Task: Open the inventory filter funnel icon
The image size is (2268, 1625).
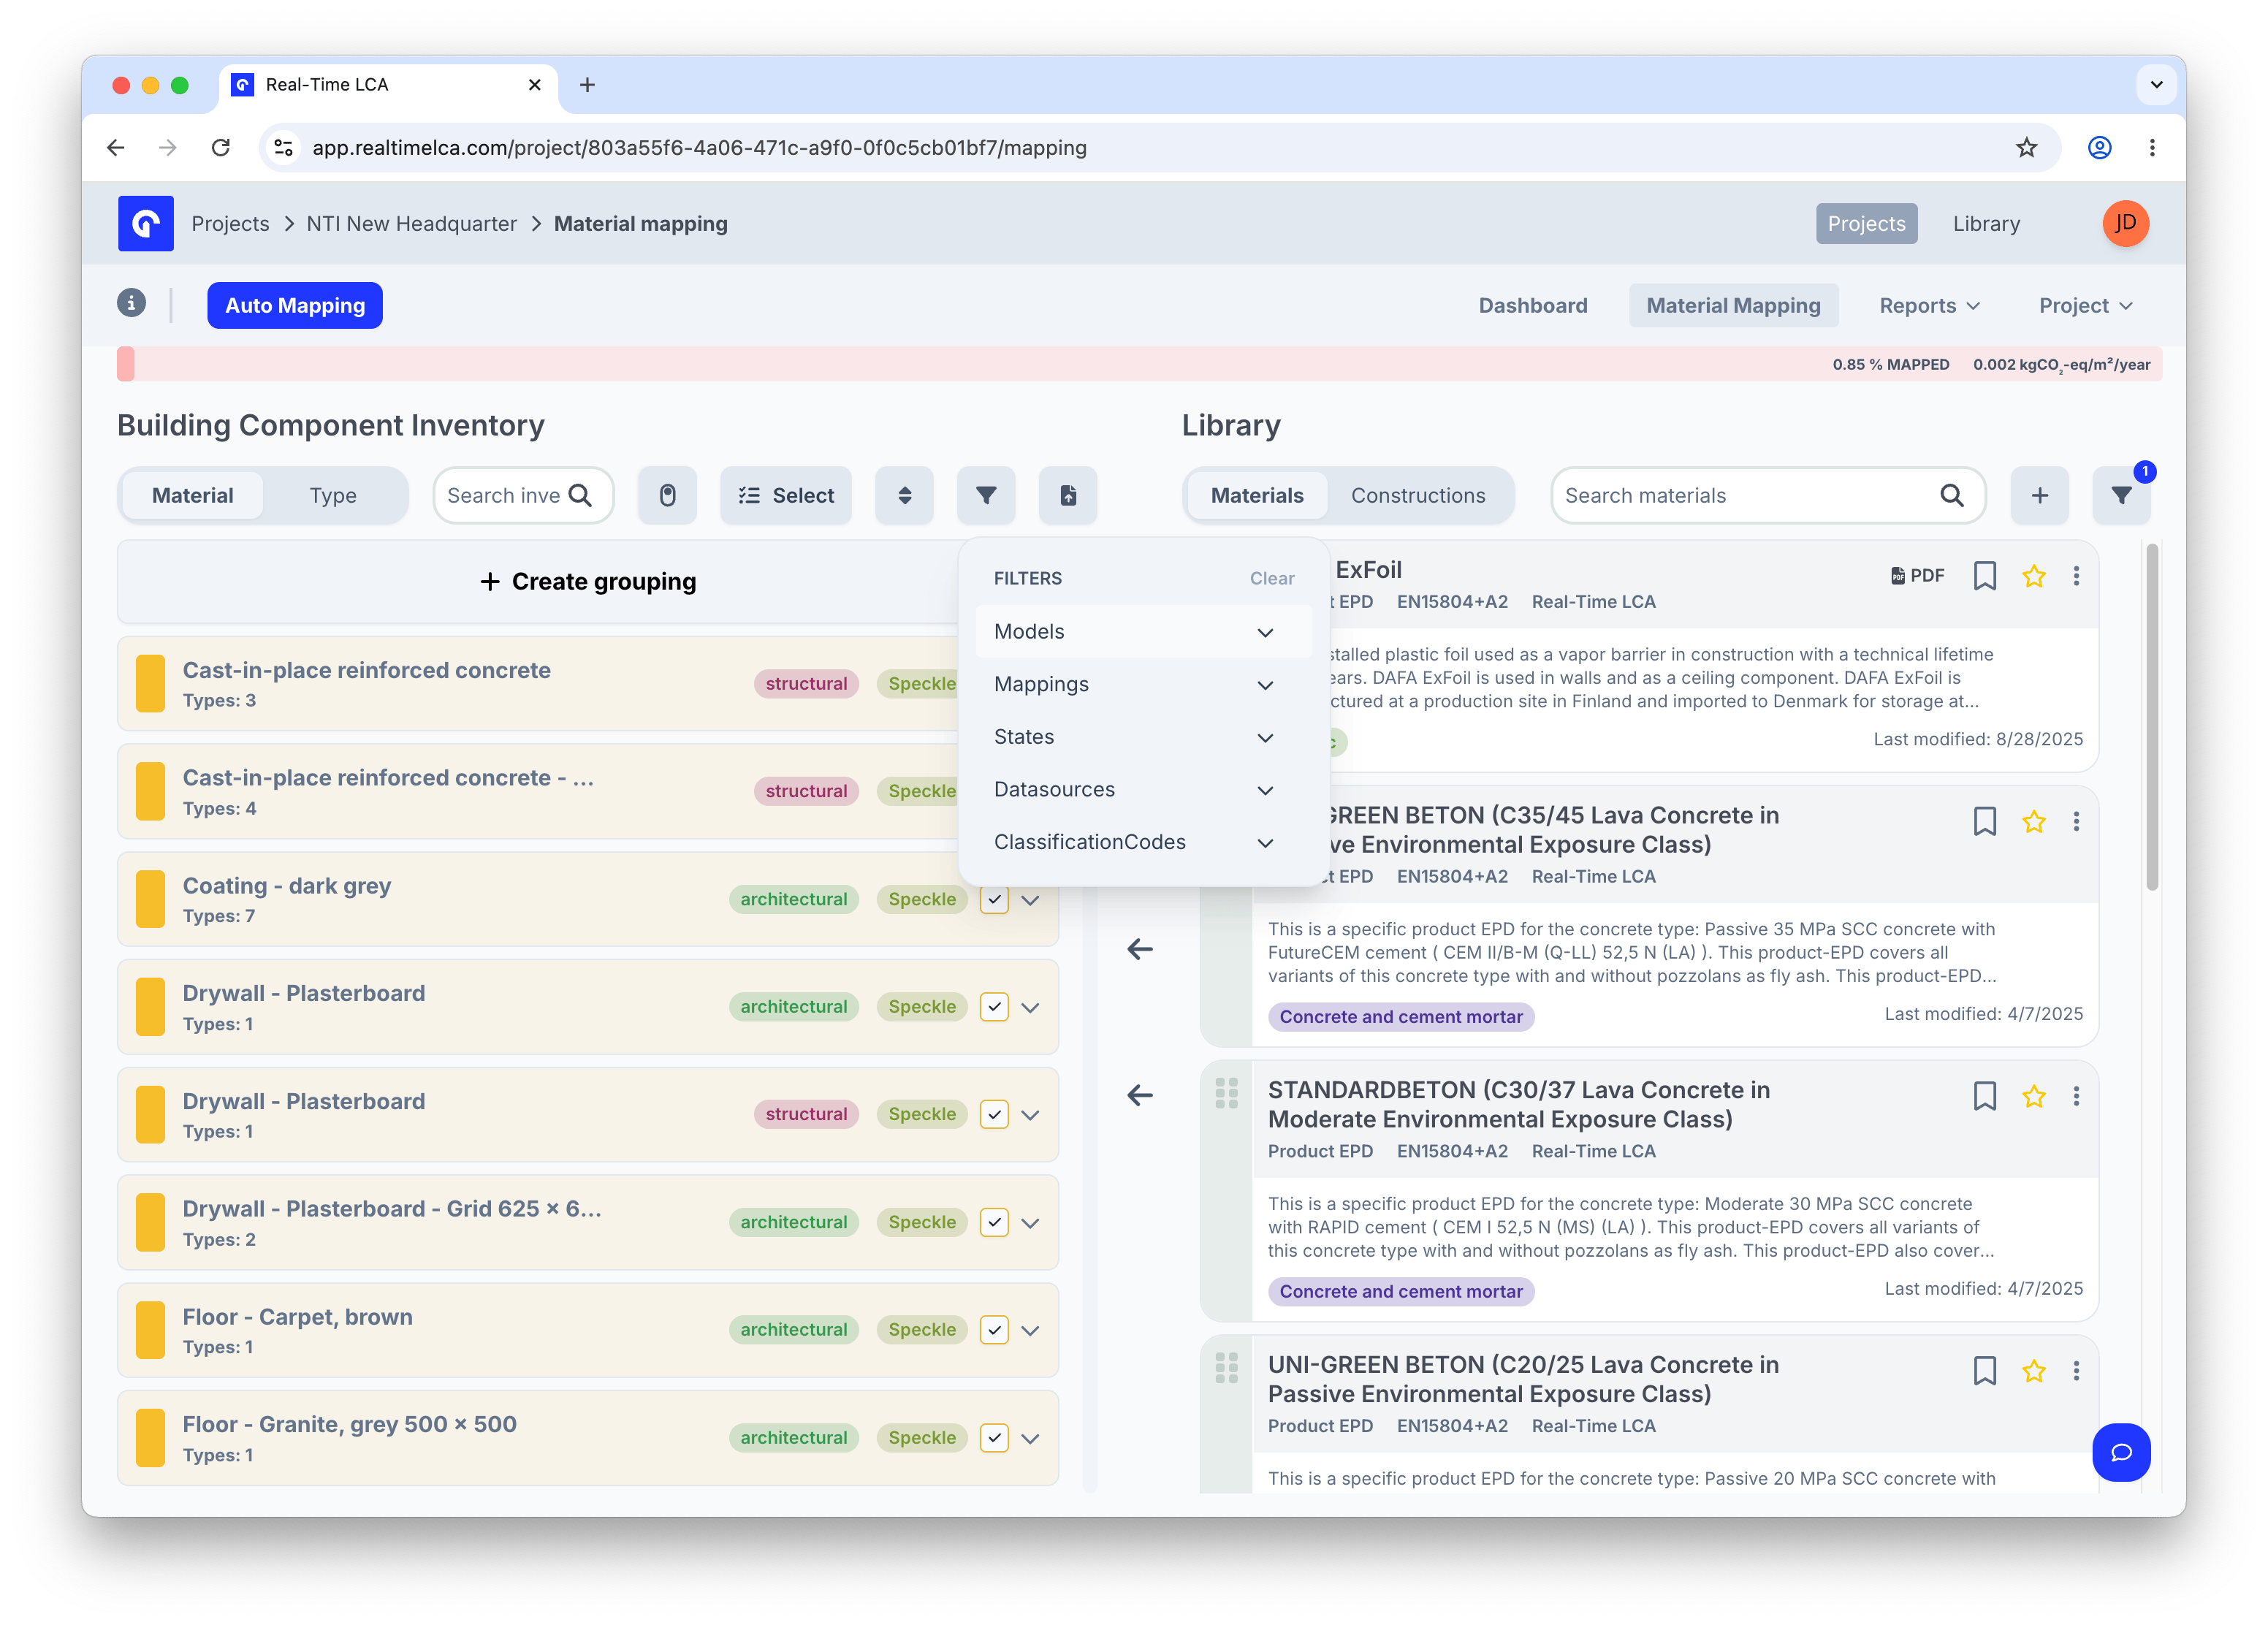Action: pyautogui.click(x=986, y=495)
